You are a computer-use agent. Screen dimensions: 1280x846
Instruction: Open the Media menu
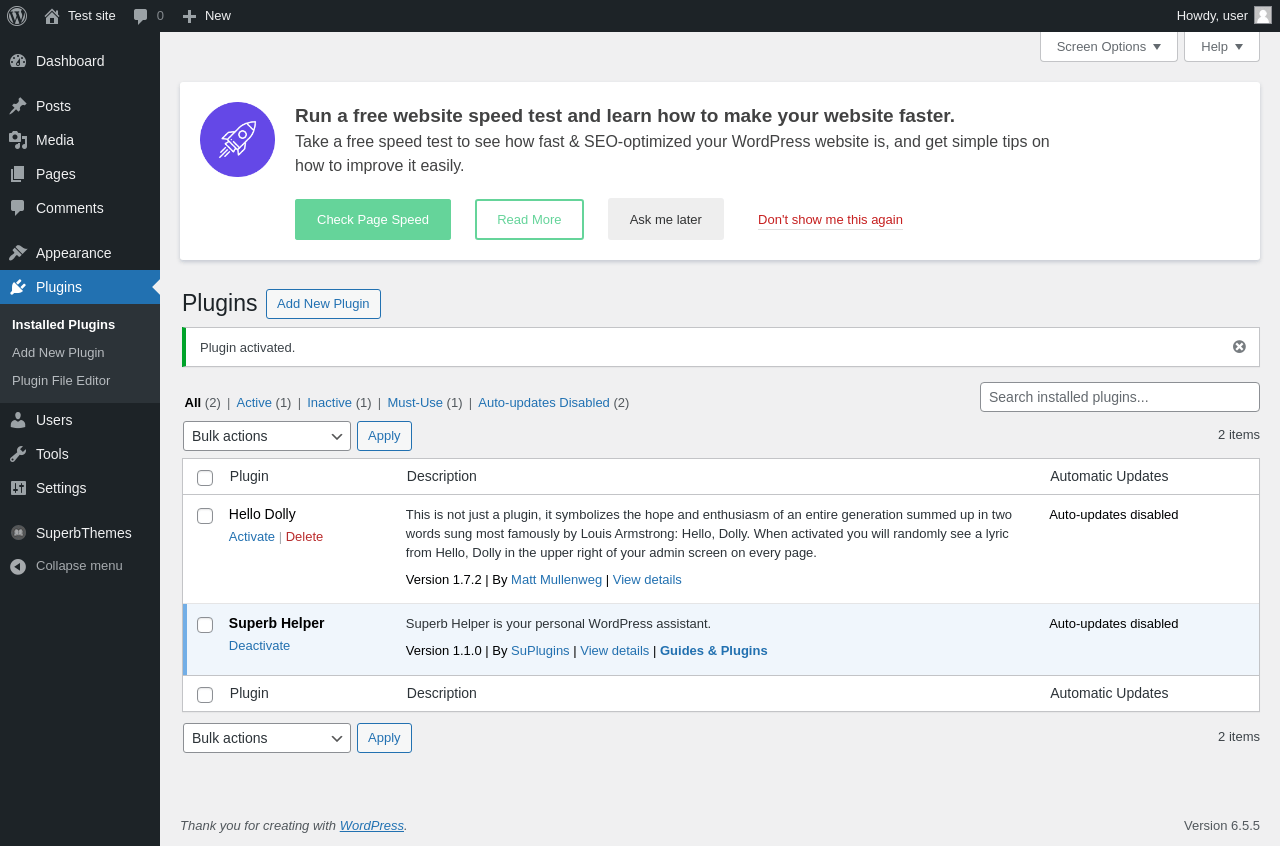point(80,140)
